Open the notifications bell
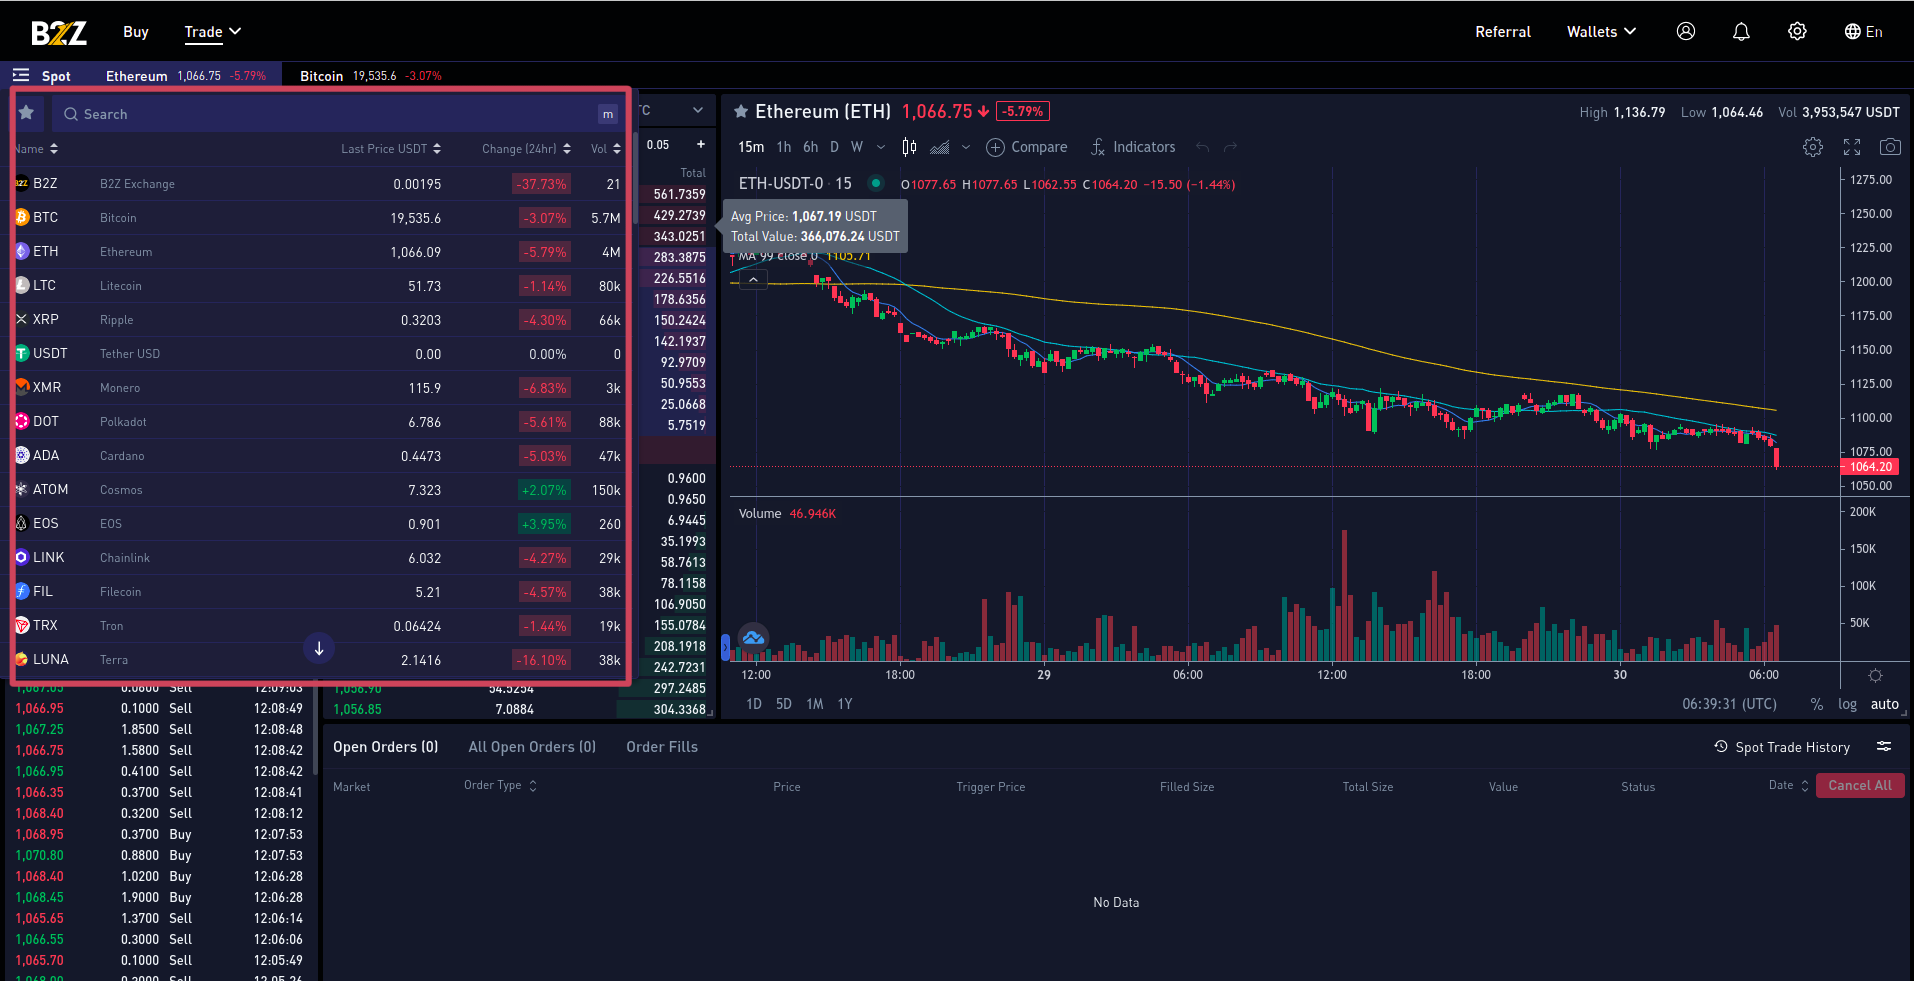The width and height of the screenshot is (1914, 981). coord(1741,32)
